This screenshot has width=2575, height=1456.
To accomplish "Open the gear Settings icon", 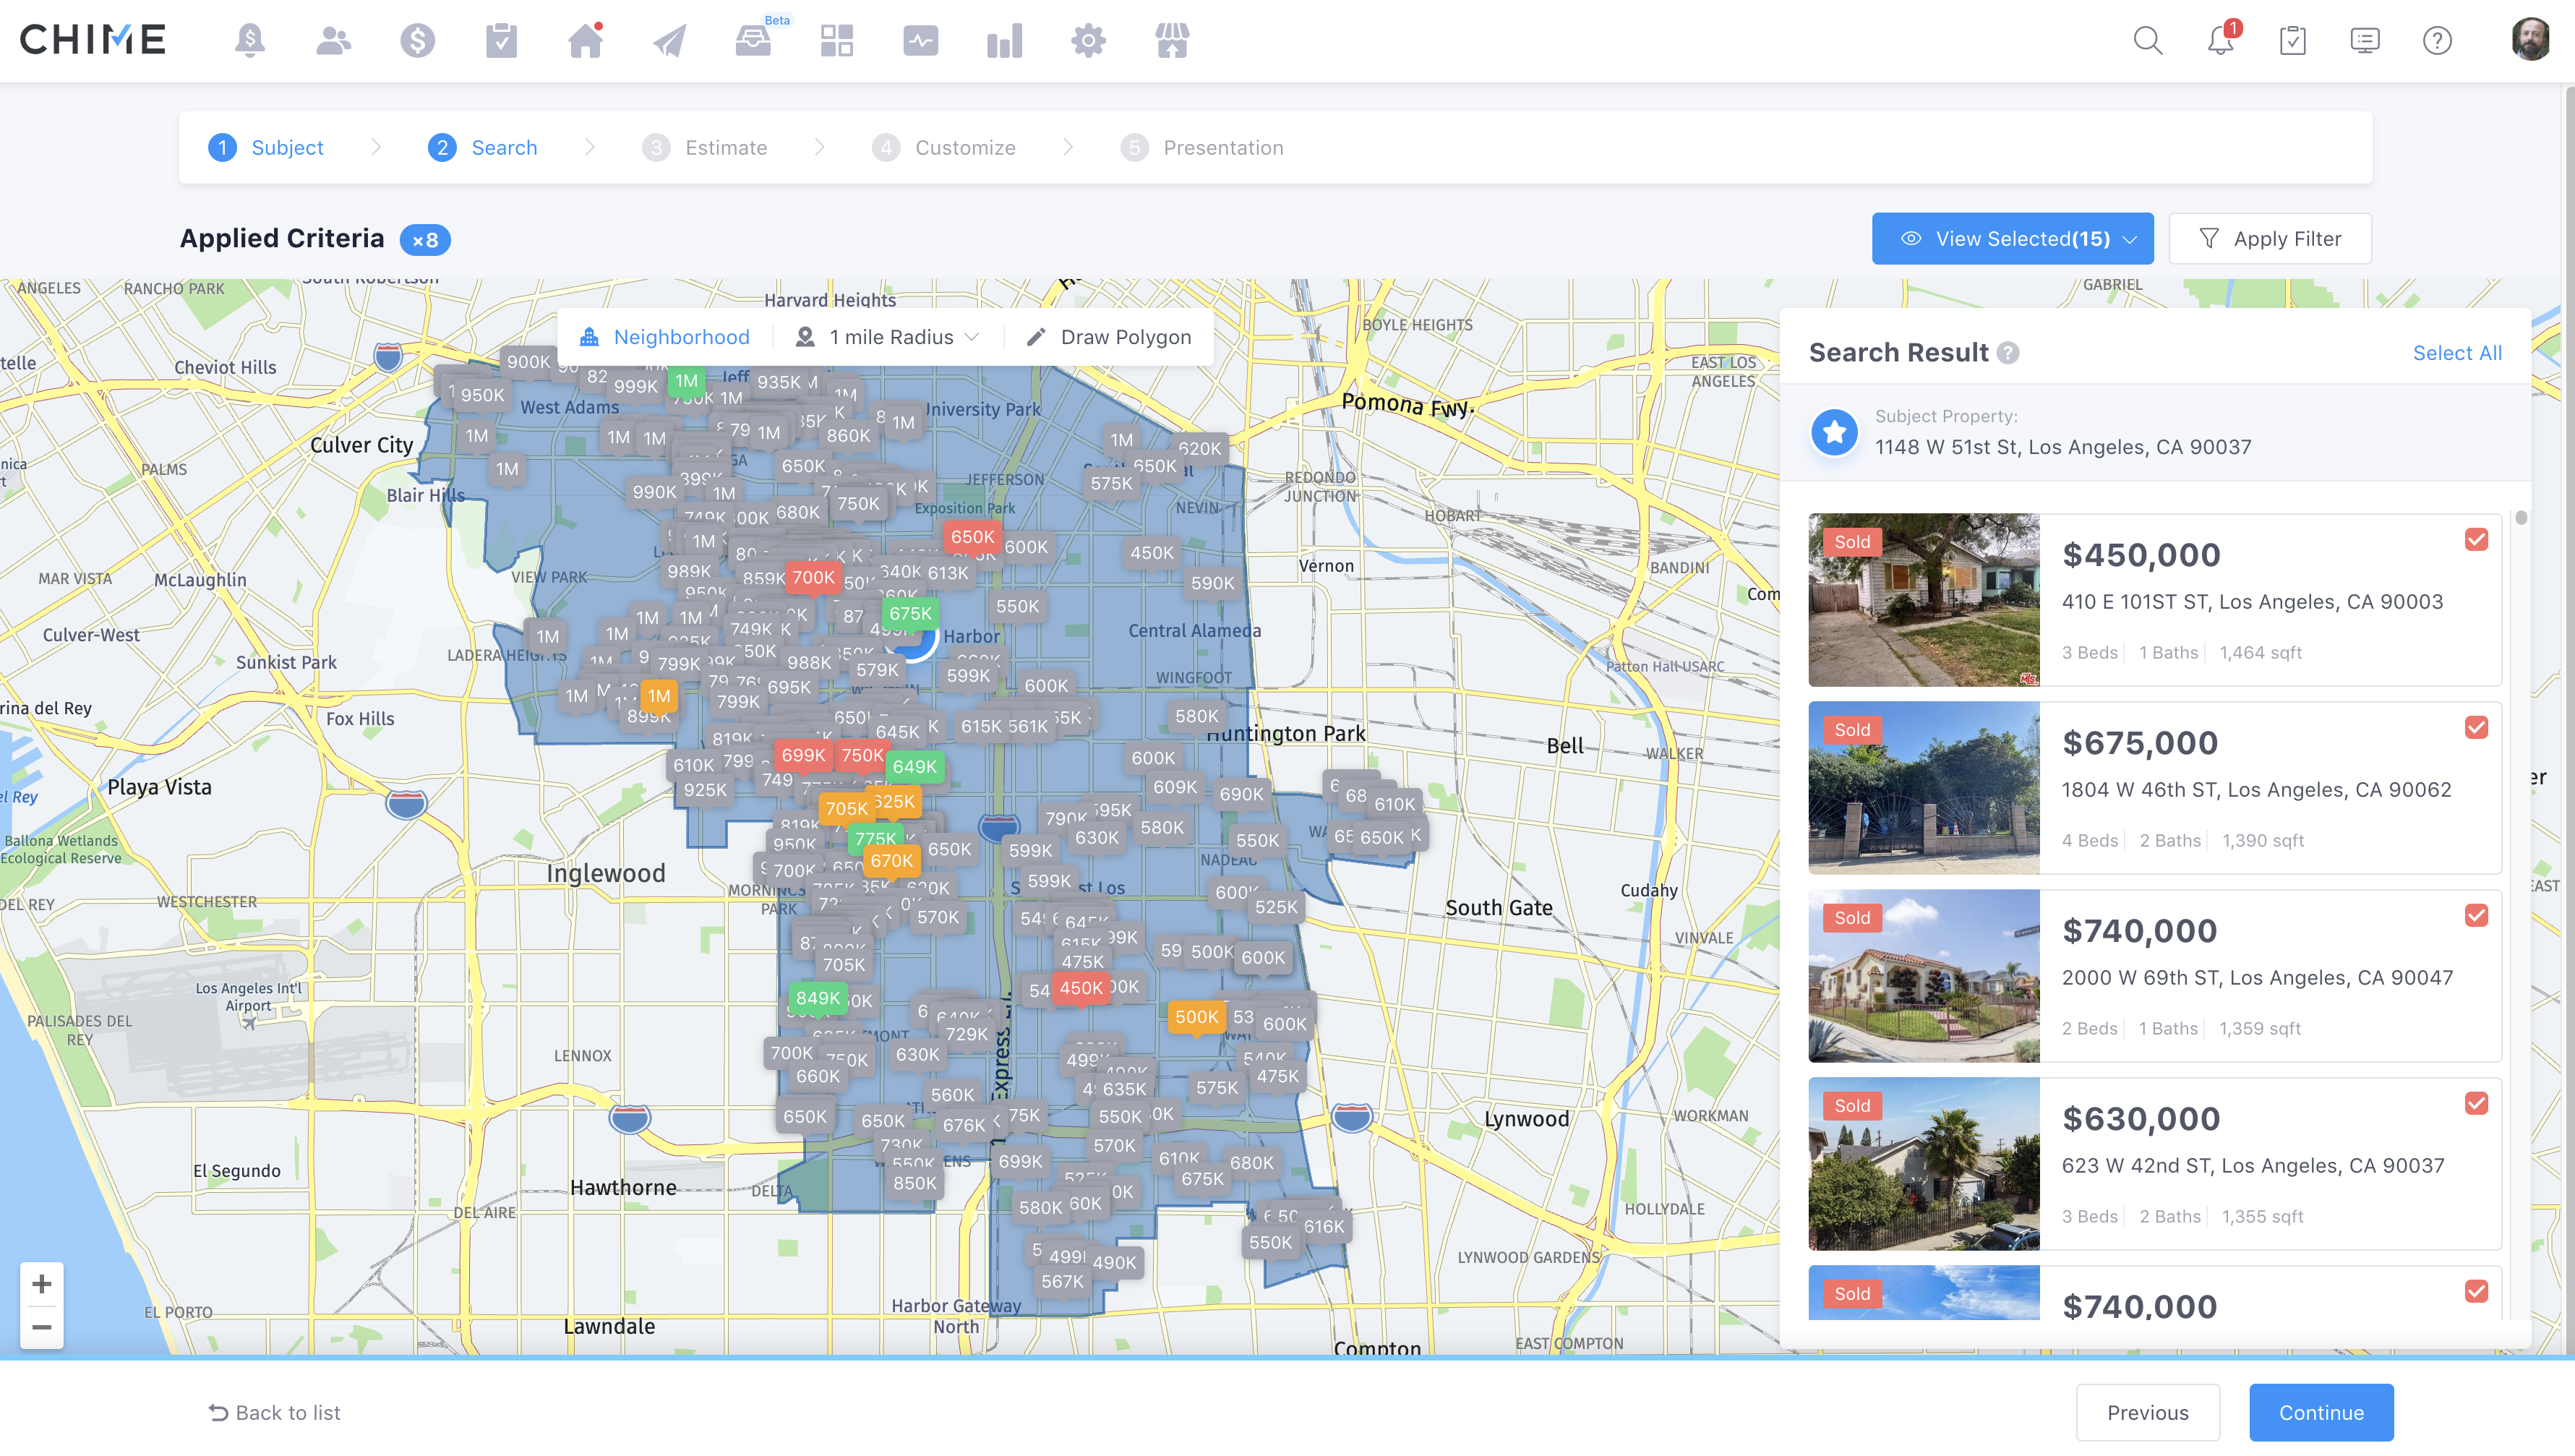I will 1088,41.
